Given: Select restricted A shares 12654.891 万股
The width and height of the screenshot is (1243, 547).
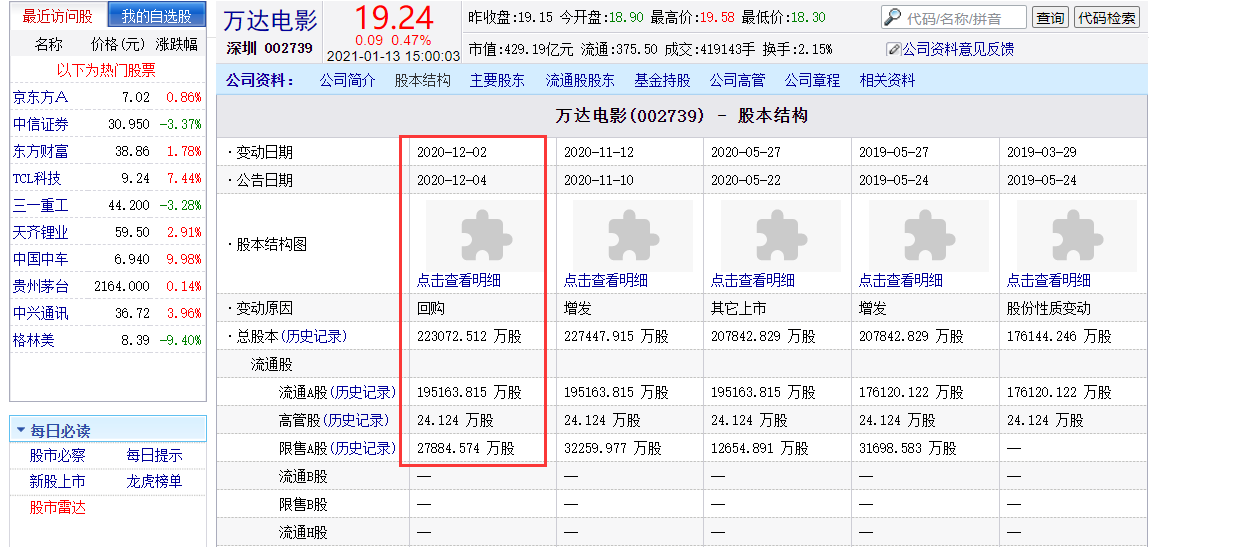Looking at the screenshot, I should (760, 449).
